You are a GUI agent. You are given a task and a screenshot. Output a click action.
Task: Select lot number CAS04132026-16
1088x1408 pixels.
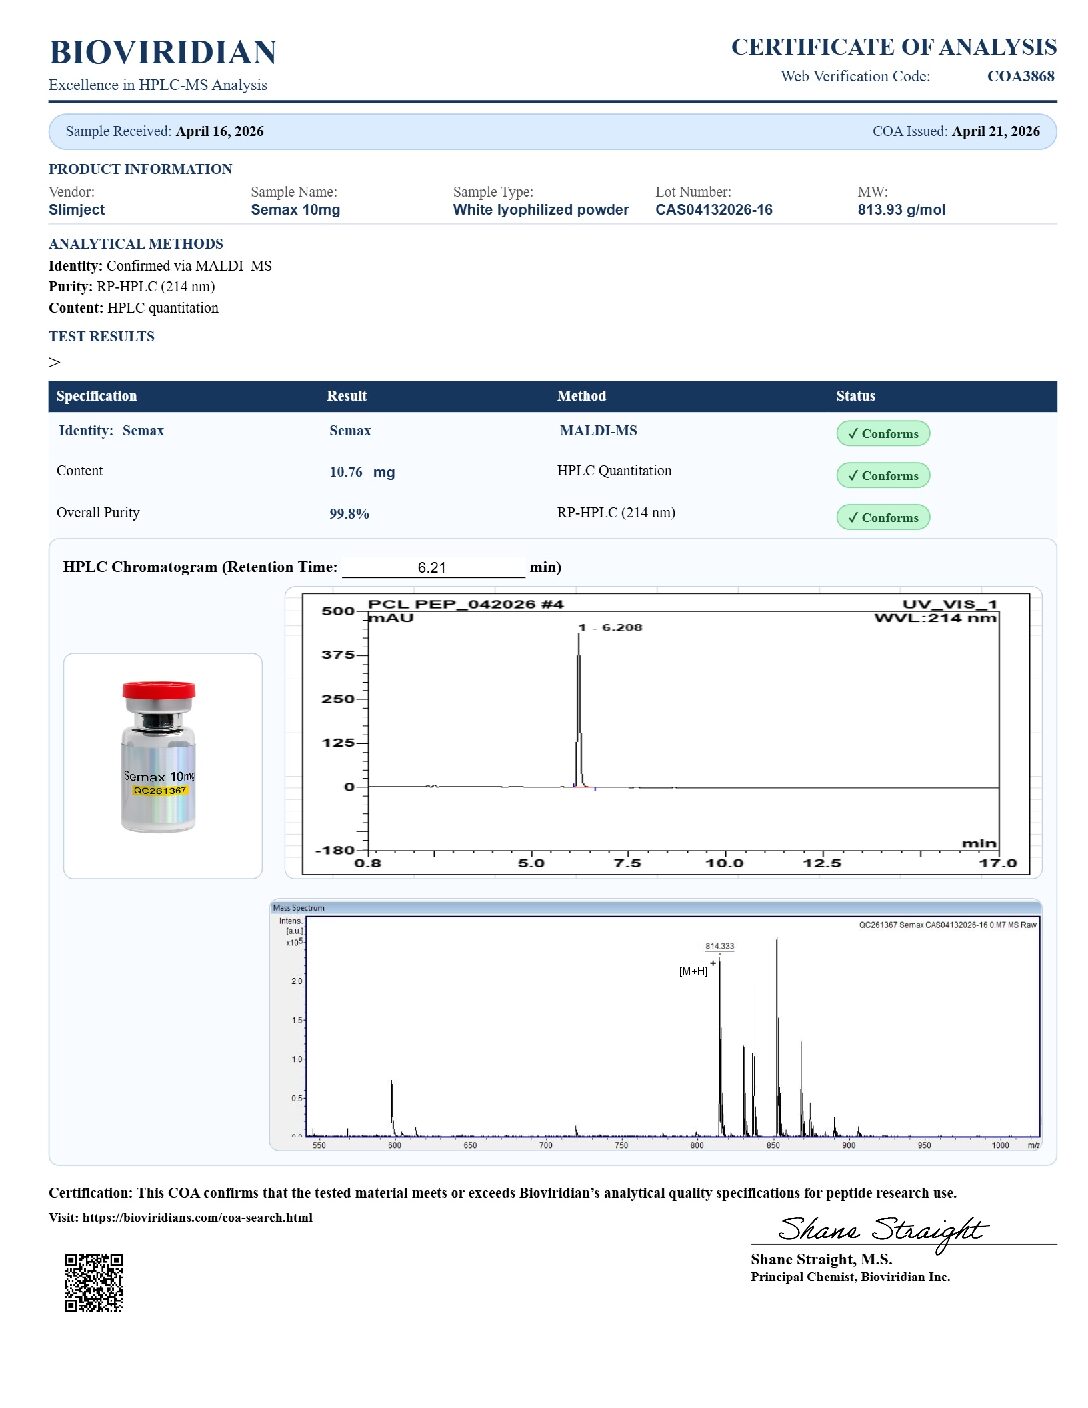pos(714,210)
